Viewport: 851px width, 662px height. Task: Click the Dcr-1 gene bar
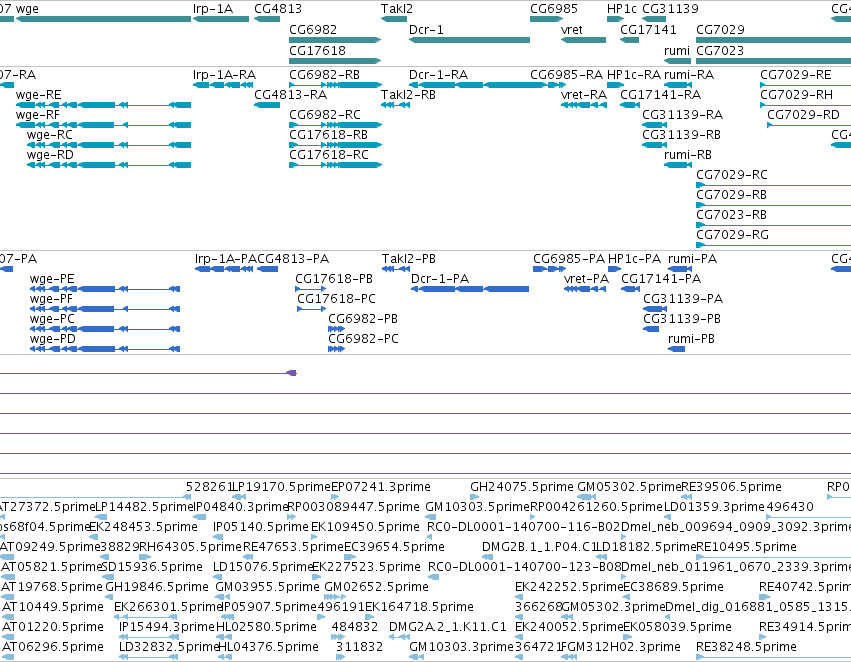tap(469, 40)
